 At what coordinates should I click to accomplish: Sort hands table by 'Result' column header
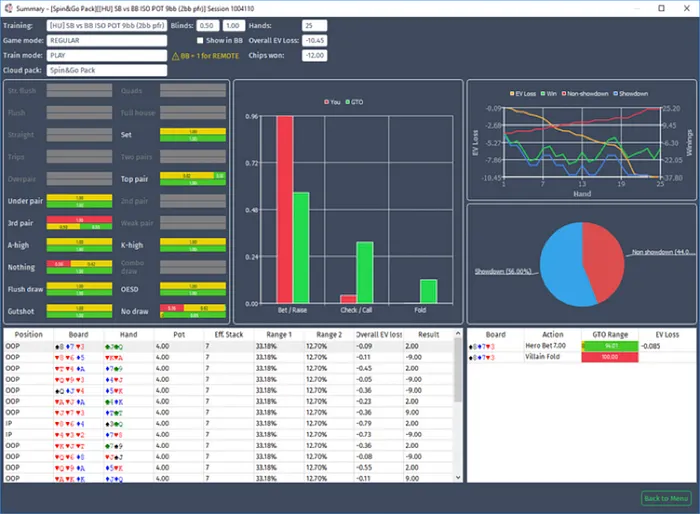pos(429,335)
